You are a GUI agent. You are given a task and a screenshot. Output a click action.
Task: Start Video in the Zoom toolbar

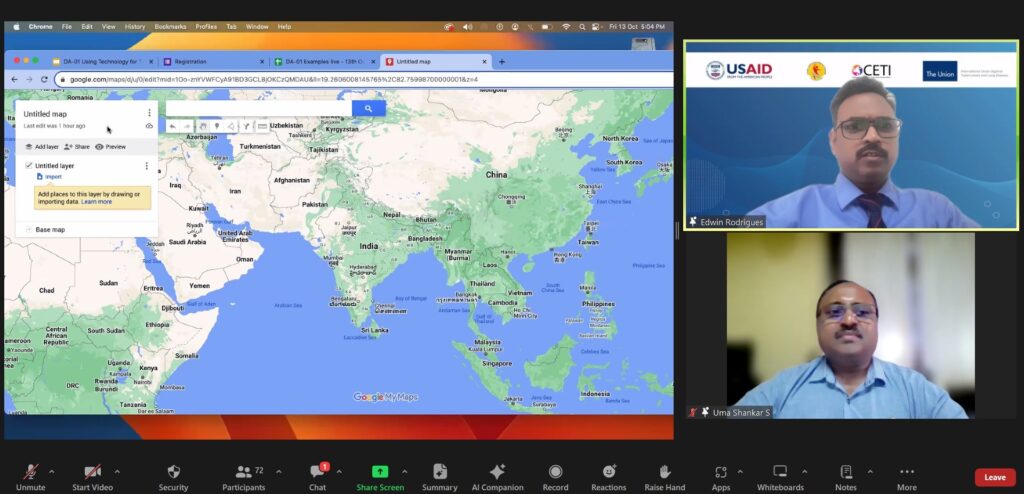[x=92, y=476]
